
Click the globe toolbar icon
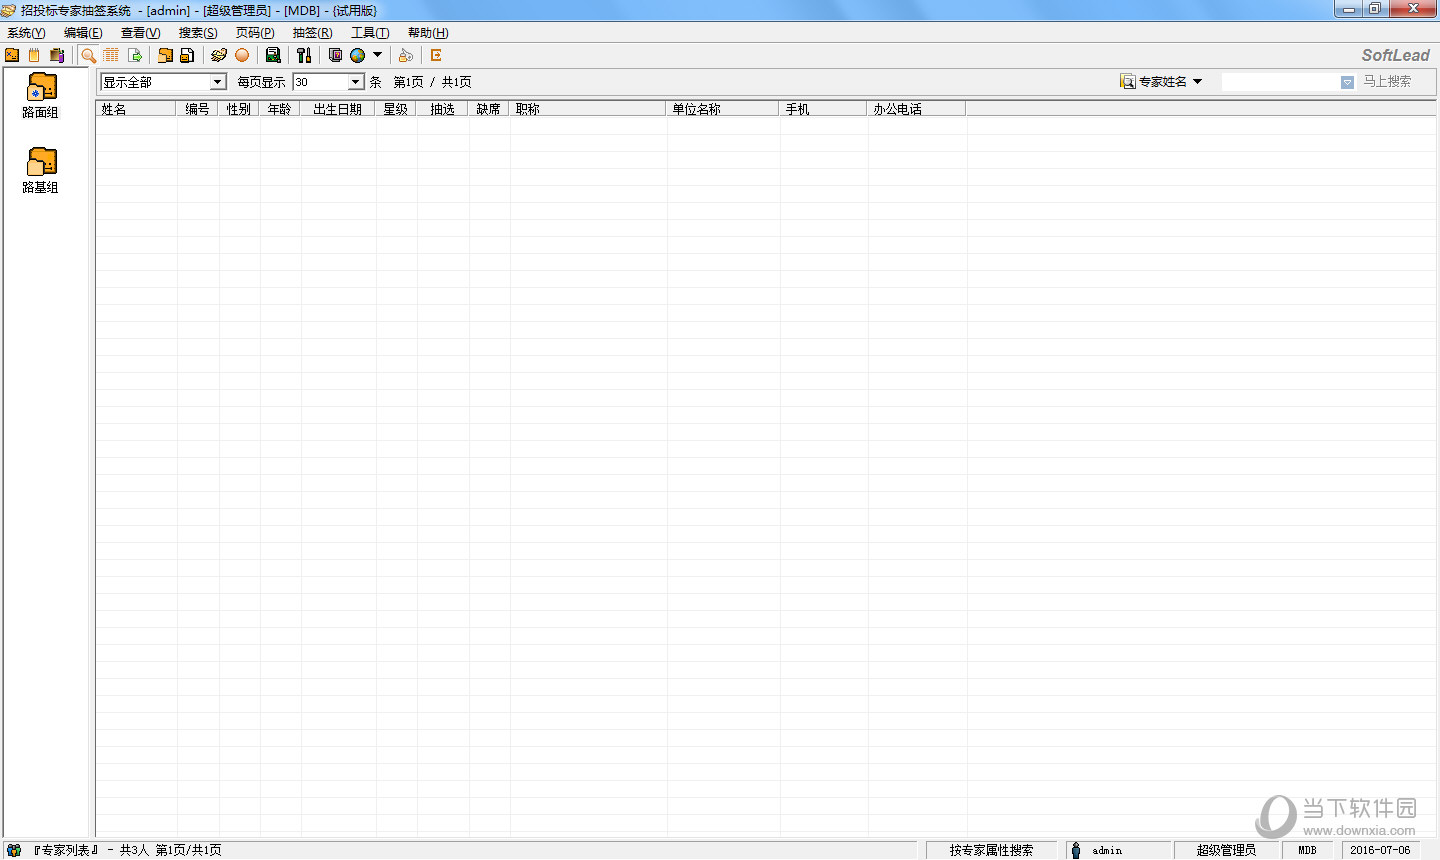[357, 55]
